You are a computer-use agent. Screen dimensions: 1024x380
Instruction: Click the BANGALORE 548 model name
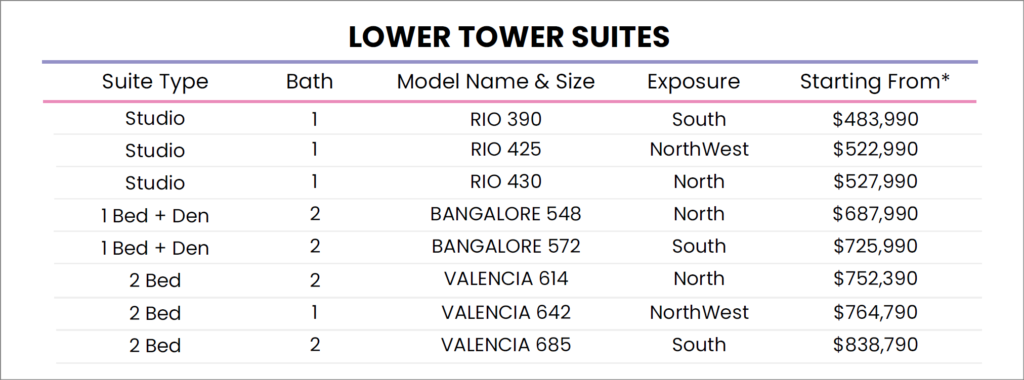coord(505,214)
